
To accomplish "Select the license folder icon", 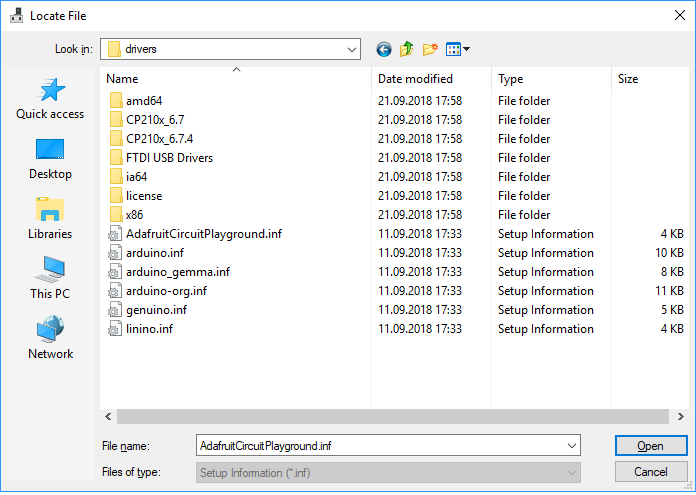I will point(115,196).
